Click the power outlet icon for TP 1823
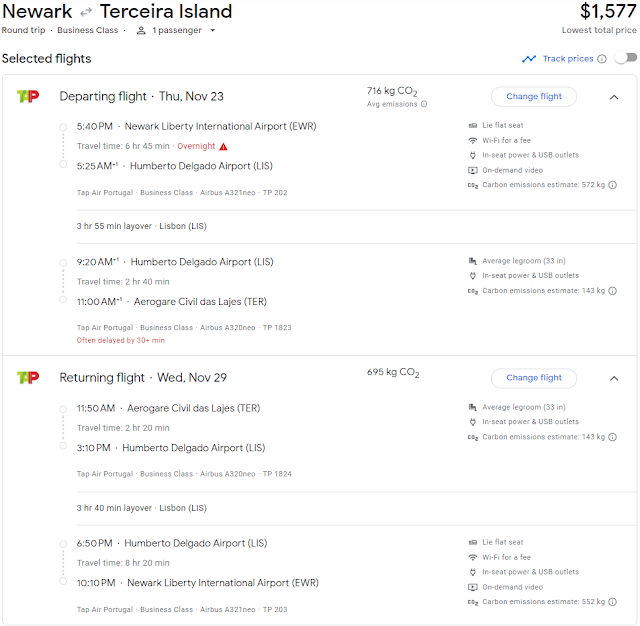 click(x=473, y=275)
